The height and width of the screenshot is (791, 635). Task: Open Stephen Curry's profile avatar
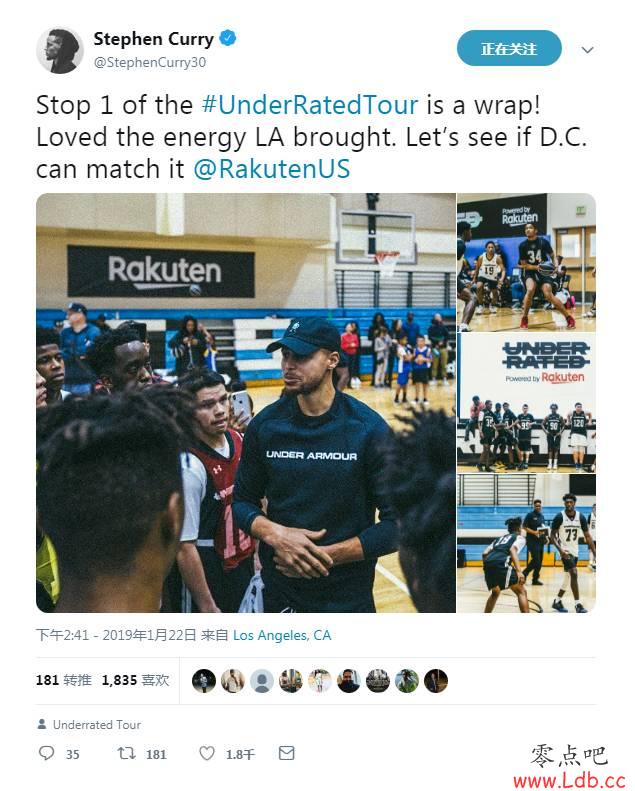(60, 50)
